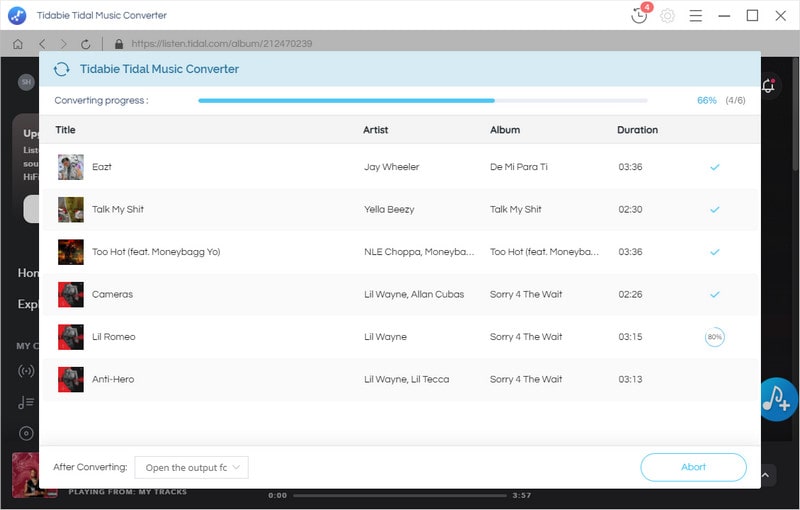Click the lock icon beside URL
Viewport: 800px width, 510px height.
coord(119,44)
